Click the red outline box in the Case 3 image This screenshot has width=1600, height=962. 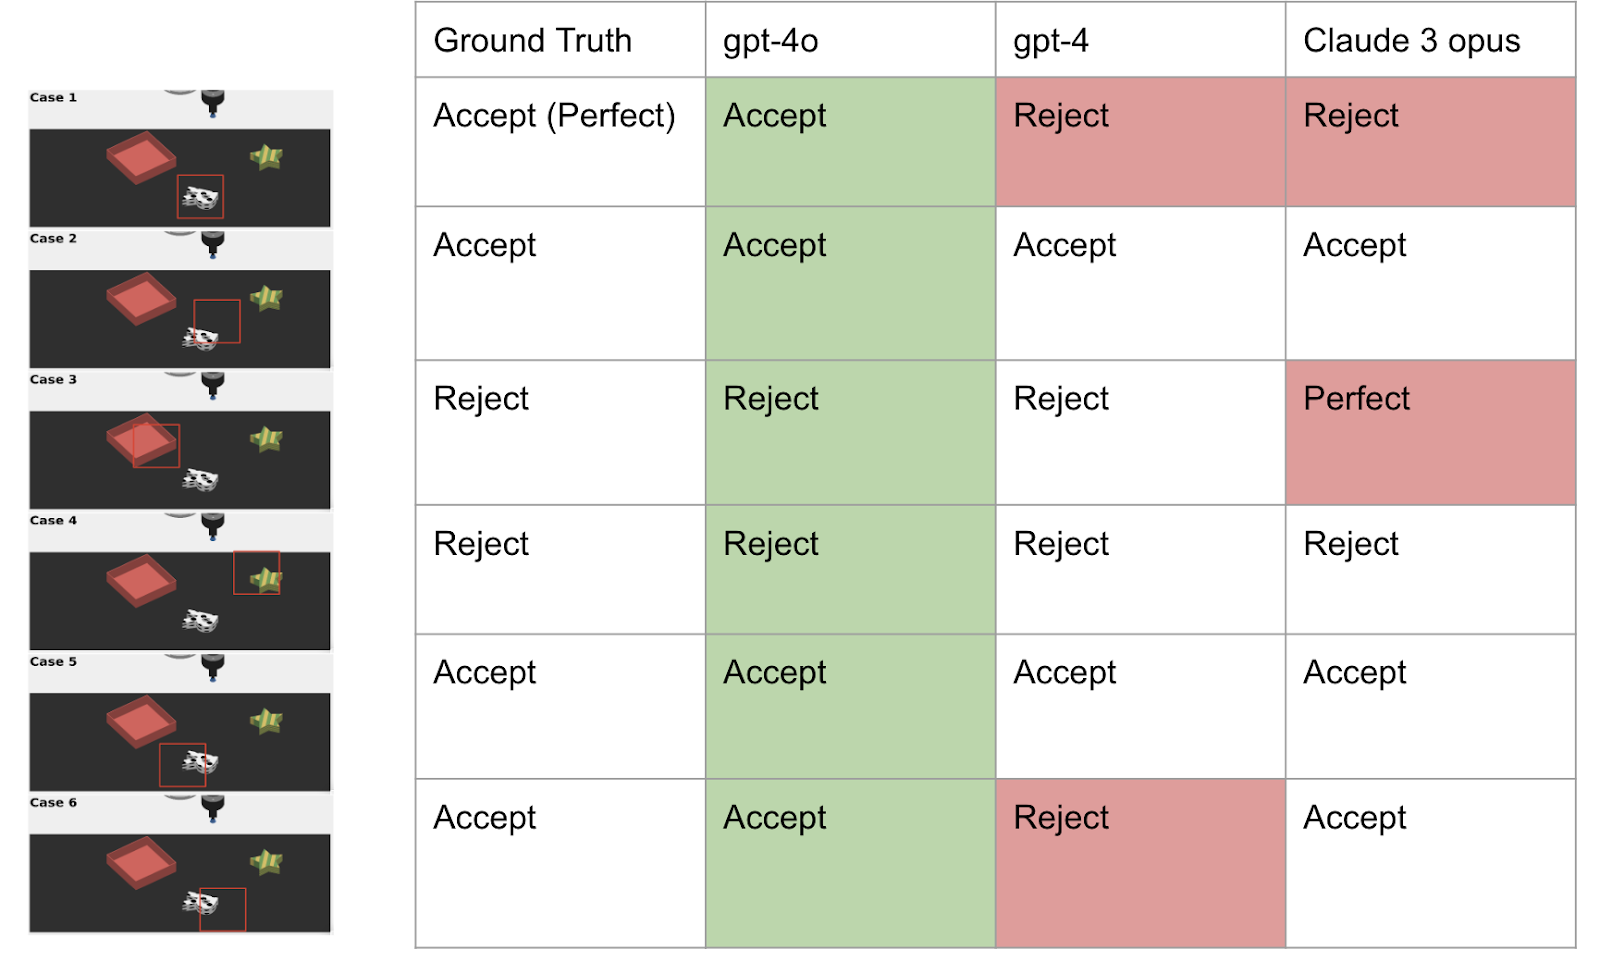click(156, 445)
